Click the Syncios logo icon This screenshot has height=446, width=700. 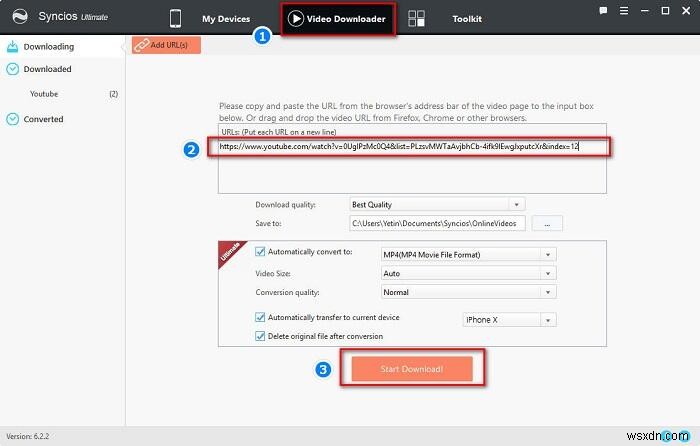[20, 17]
